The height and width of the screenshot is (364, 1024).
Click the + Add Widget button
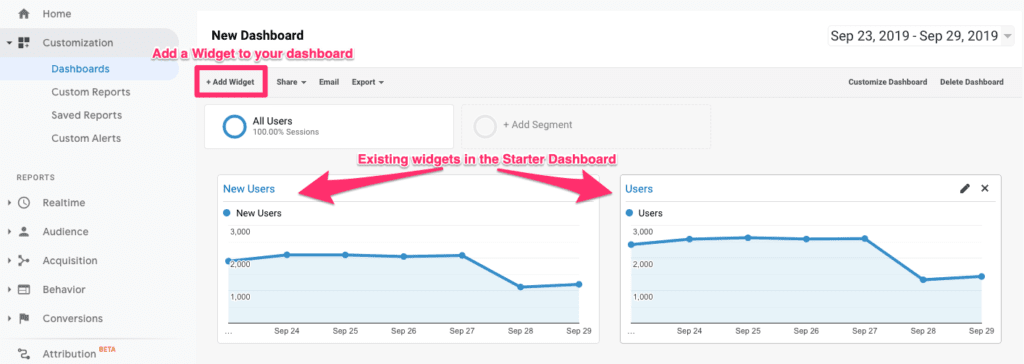(x=231, y=82)
